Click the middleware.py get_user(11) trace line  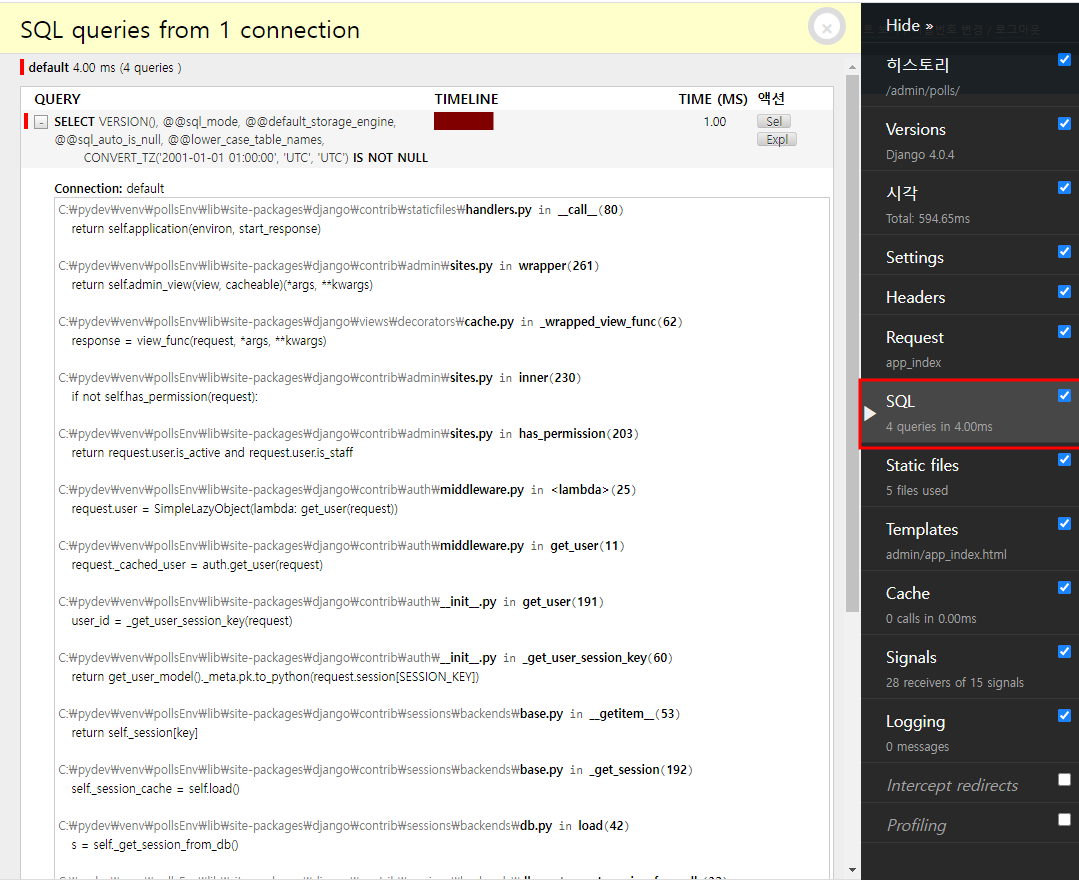(341, 546)
